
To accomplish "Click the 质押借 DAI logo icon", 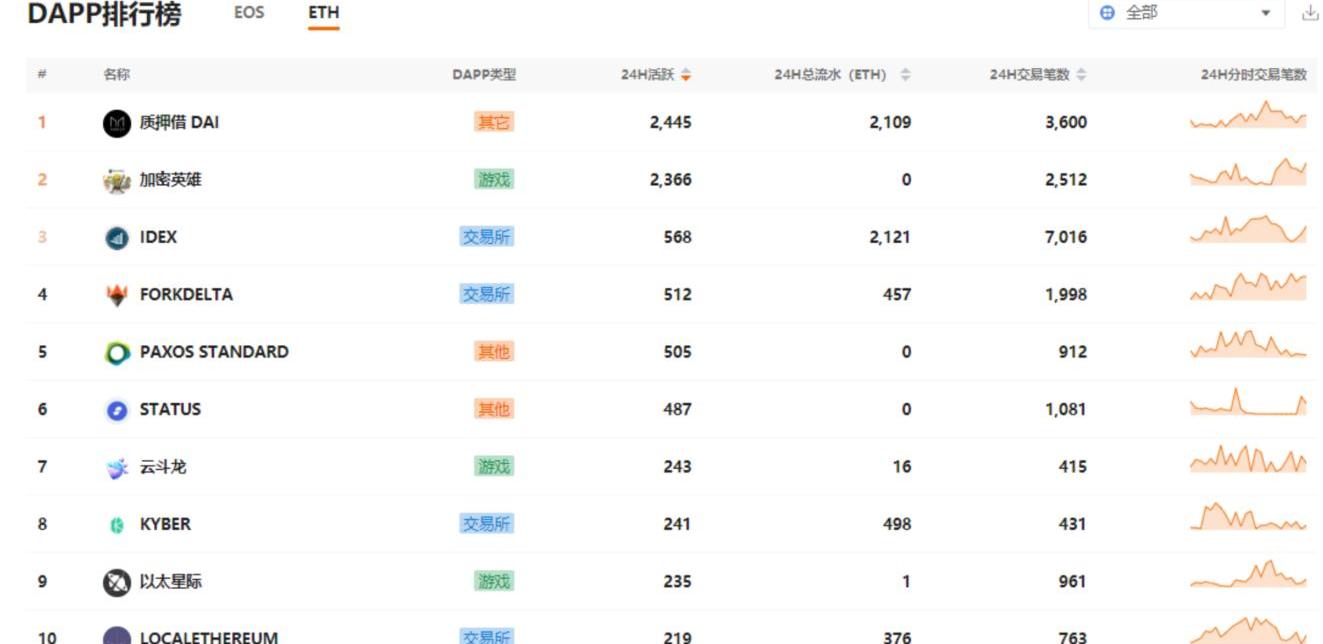I will click(x=117, y=123).
